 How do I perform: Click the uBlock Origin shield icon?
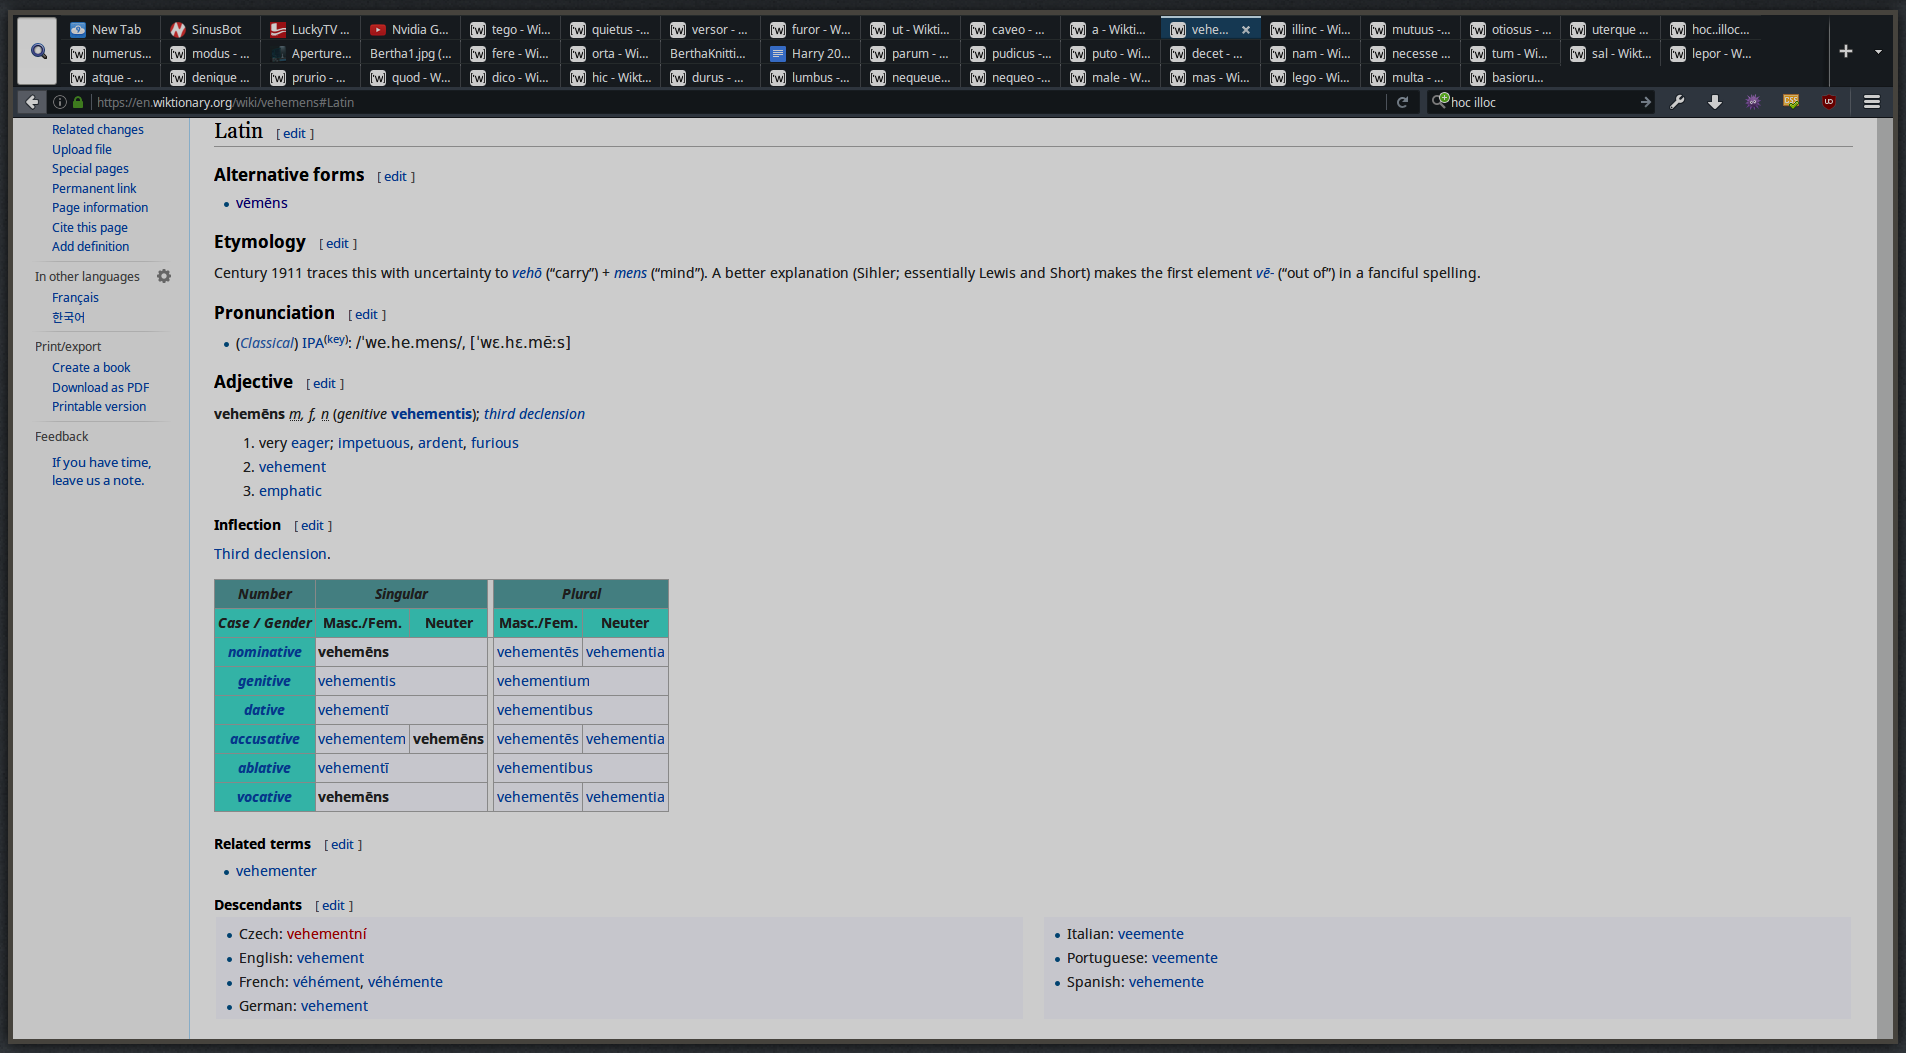pyautogui.click(x=1829, y=102)
